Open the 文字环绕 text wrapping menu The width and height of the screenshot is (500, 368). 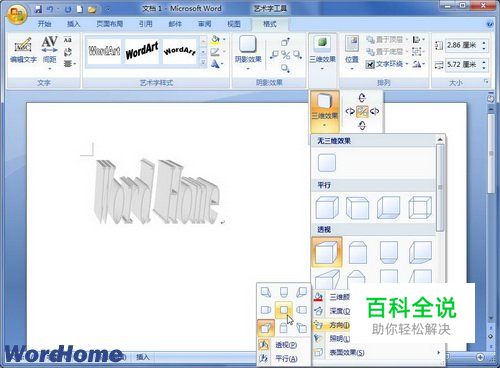(387, 64)
